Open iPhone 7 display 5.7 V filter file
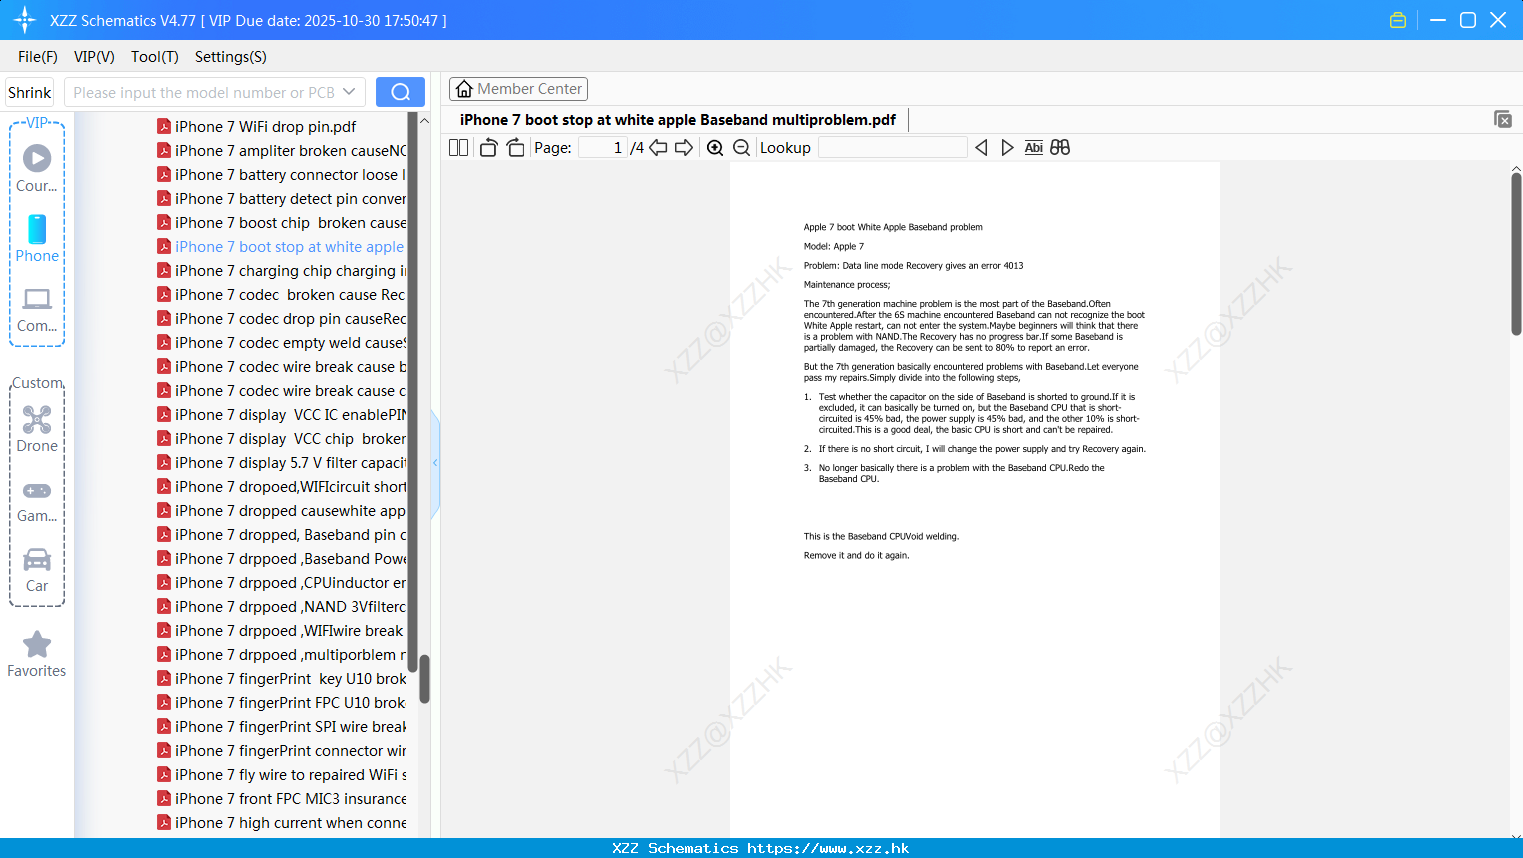Viewport: 1523px width, 858px height. (x=281, y=462)
